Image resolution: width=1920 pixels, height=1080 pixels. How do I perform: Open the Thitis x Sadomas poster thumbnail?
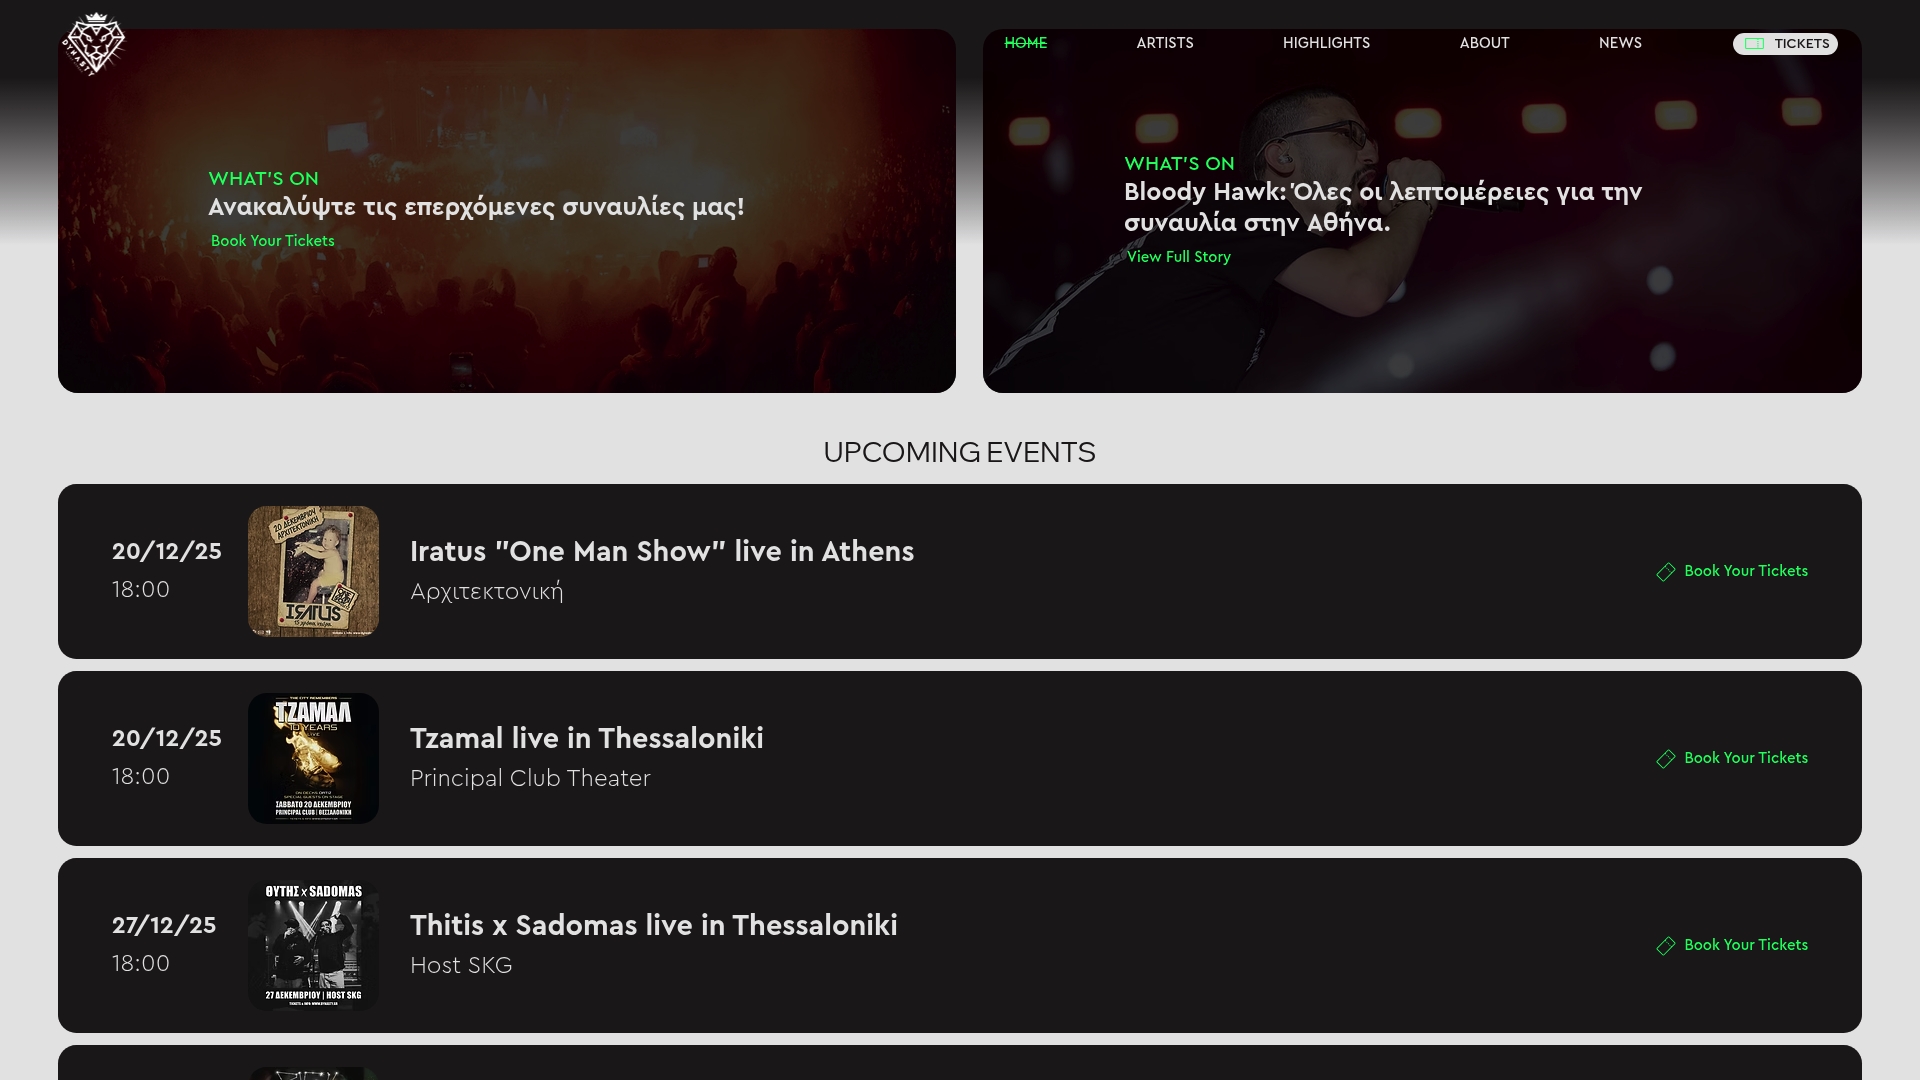(313, 945)
